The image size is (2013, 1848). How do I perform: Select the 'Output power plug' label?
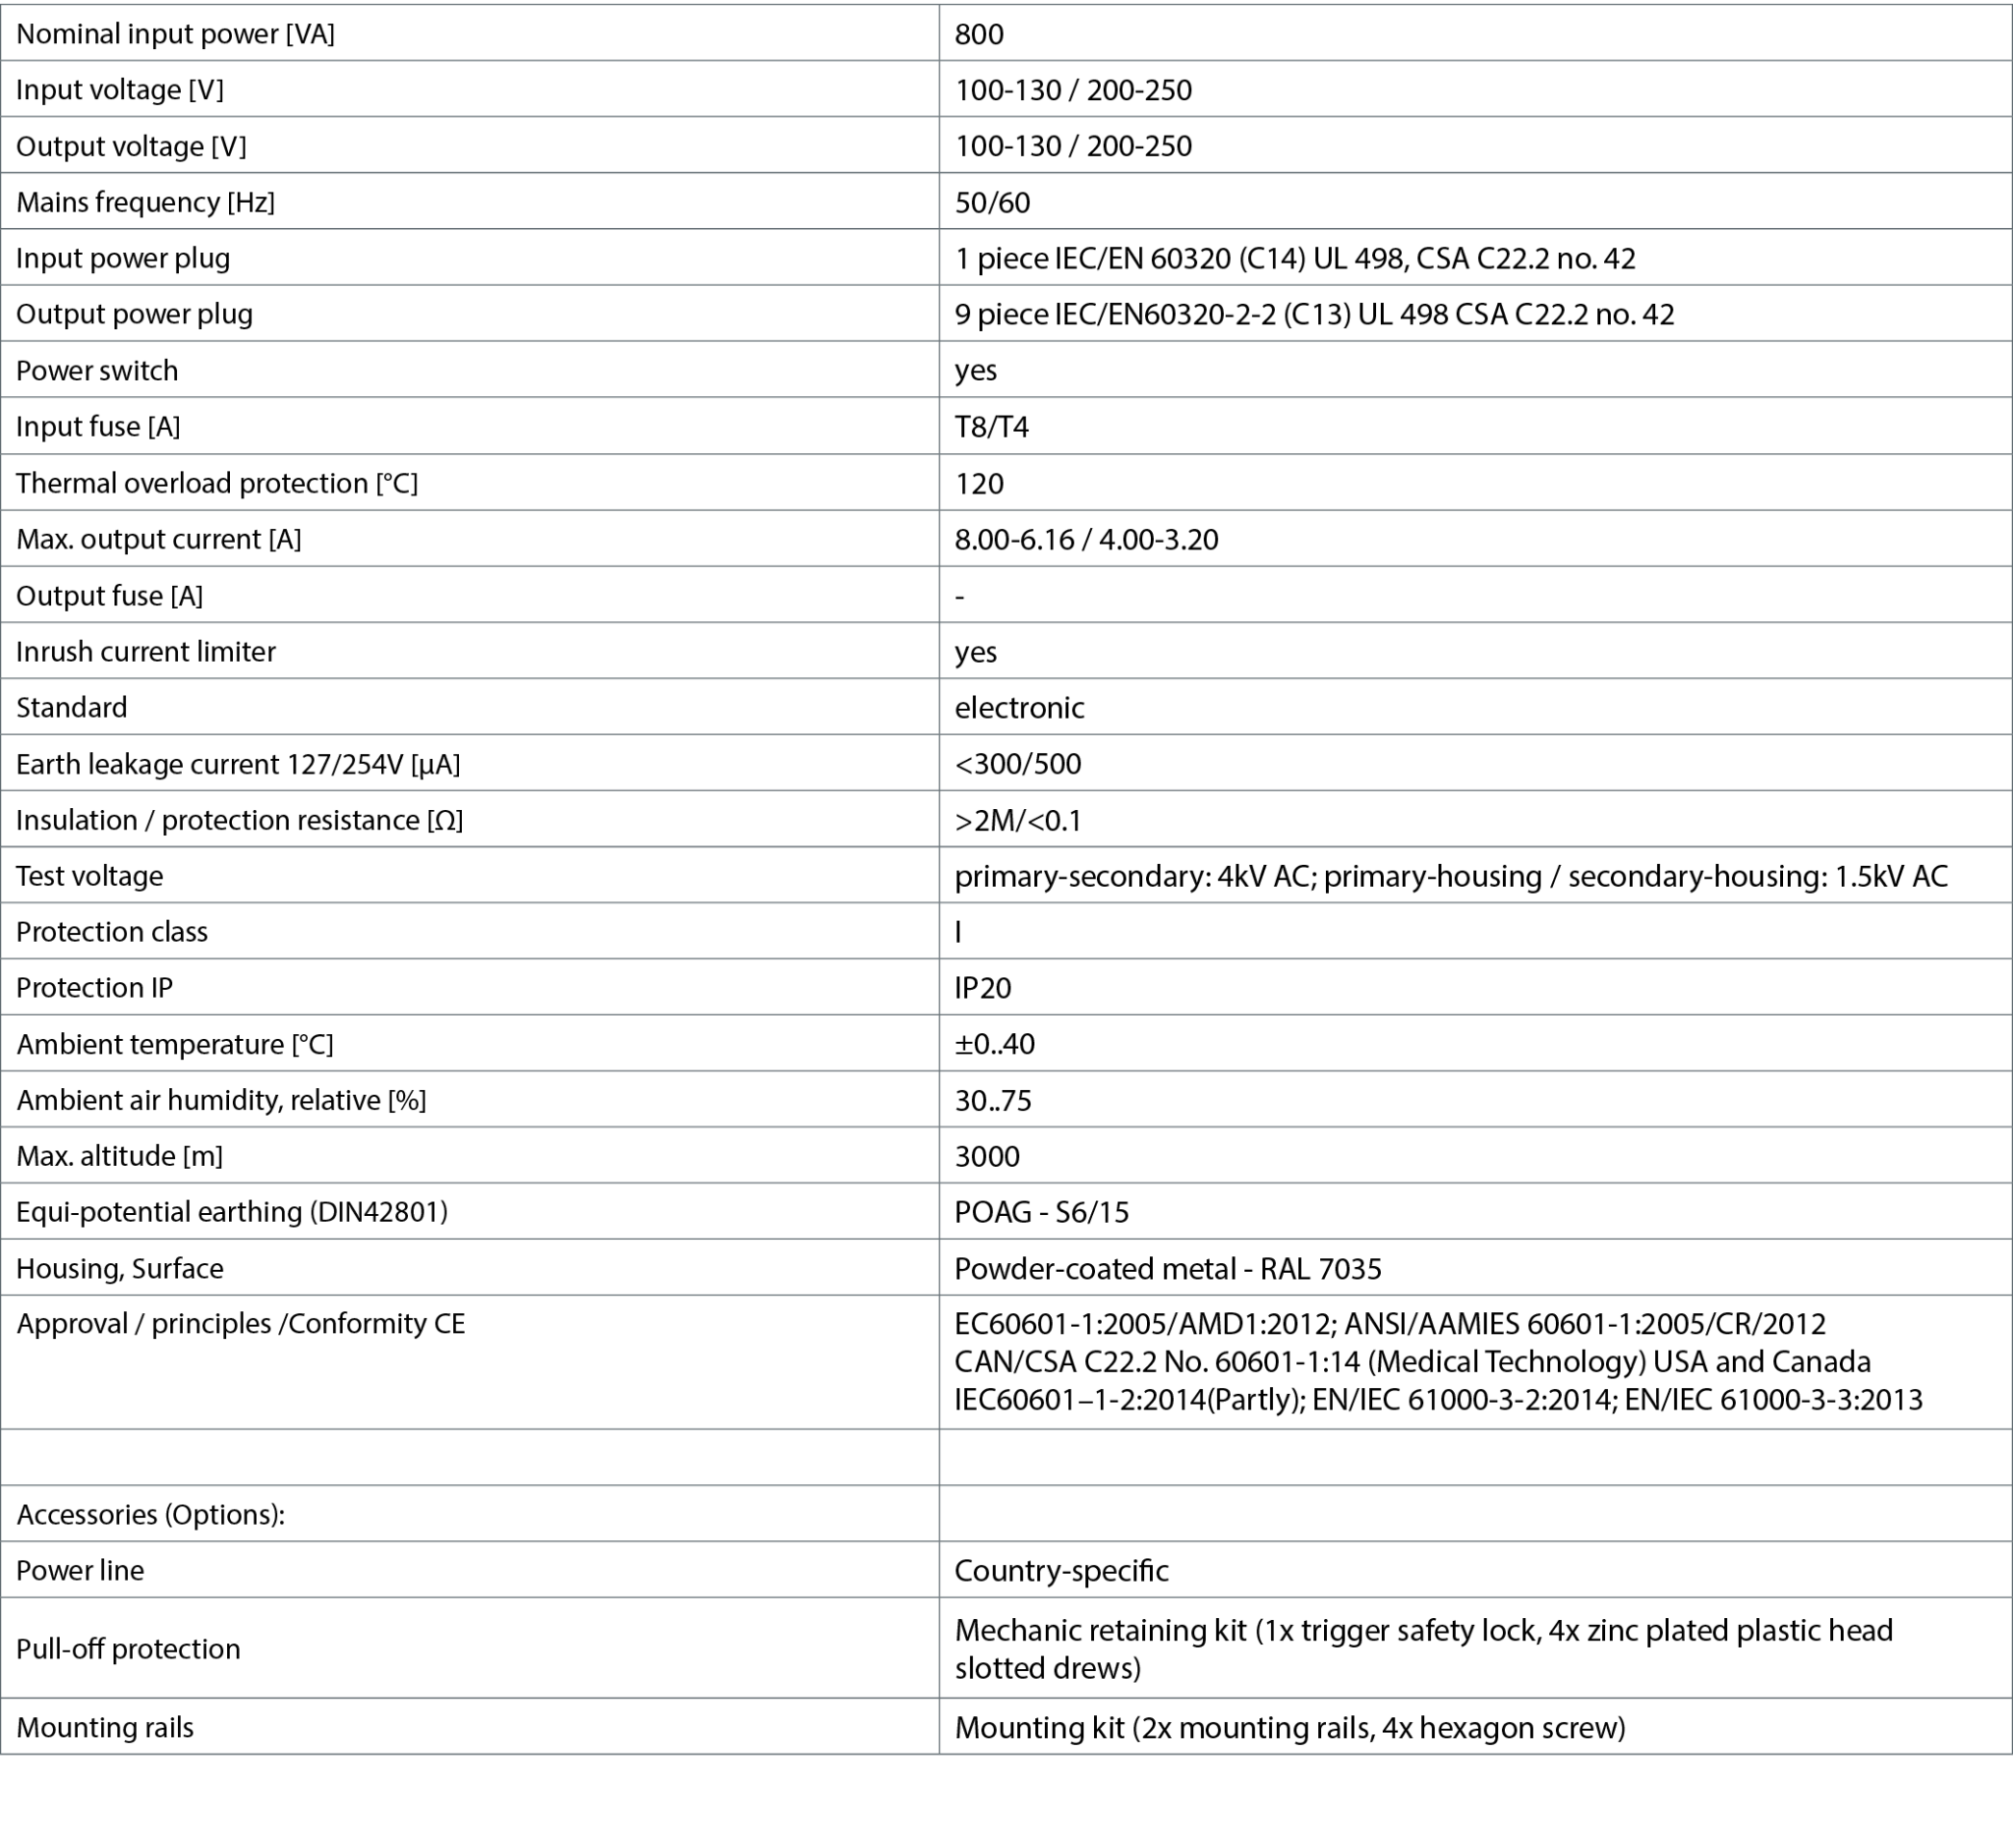(x=134, y=314)
